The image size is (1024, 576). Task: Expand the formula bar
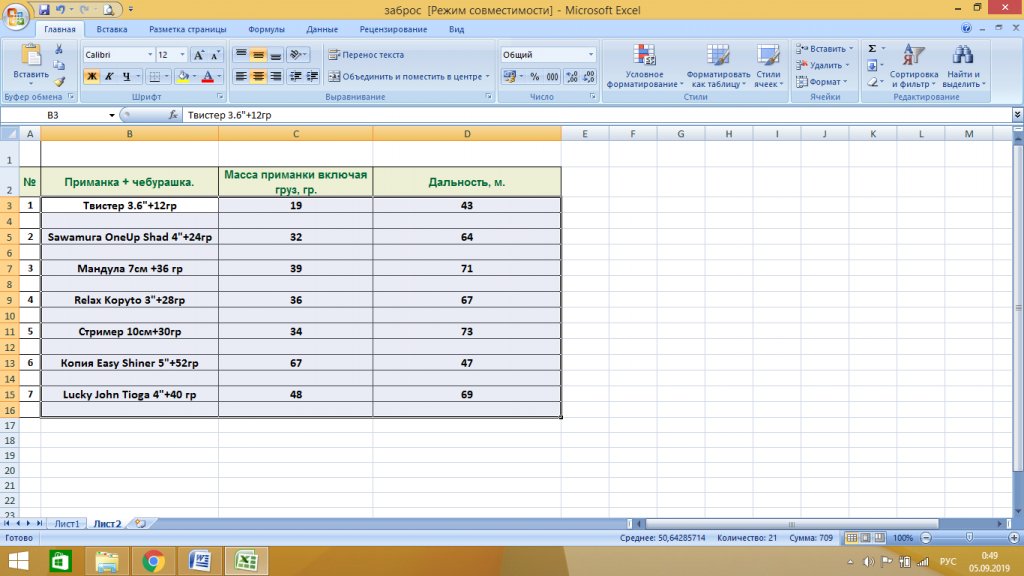[x=1017, y=115]
